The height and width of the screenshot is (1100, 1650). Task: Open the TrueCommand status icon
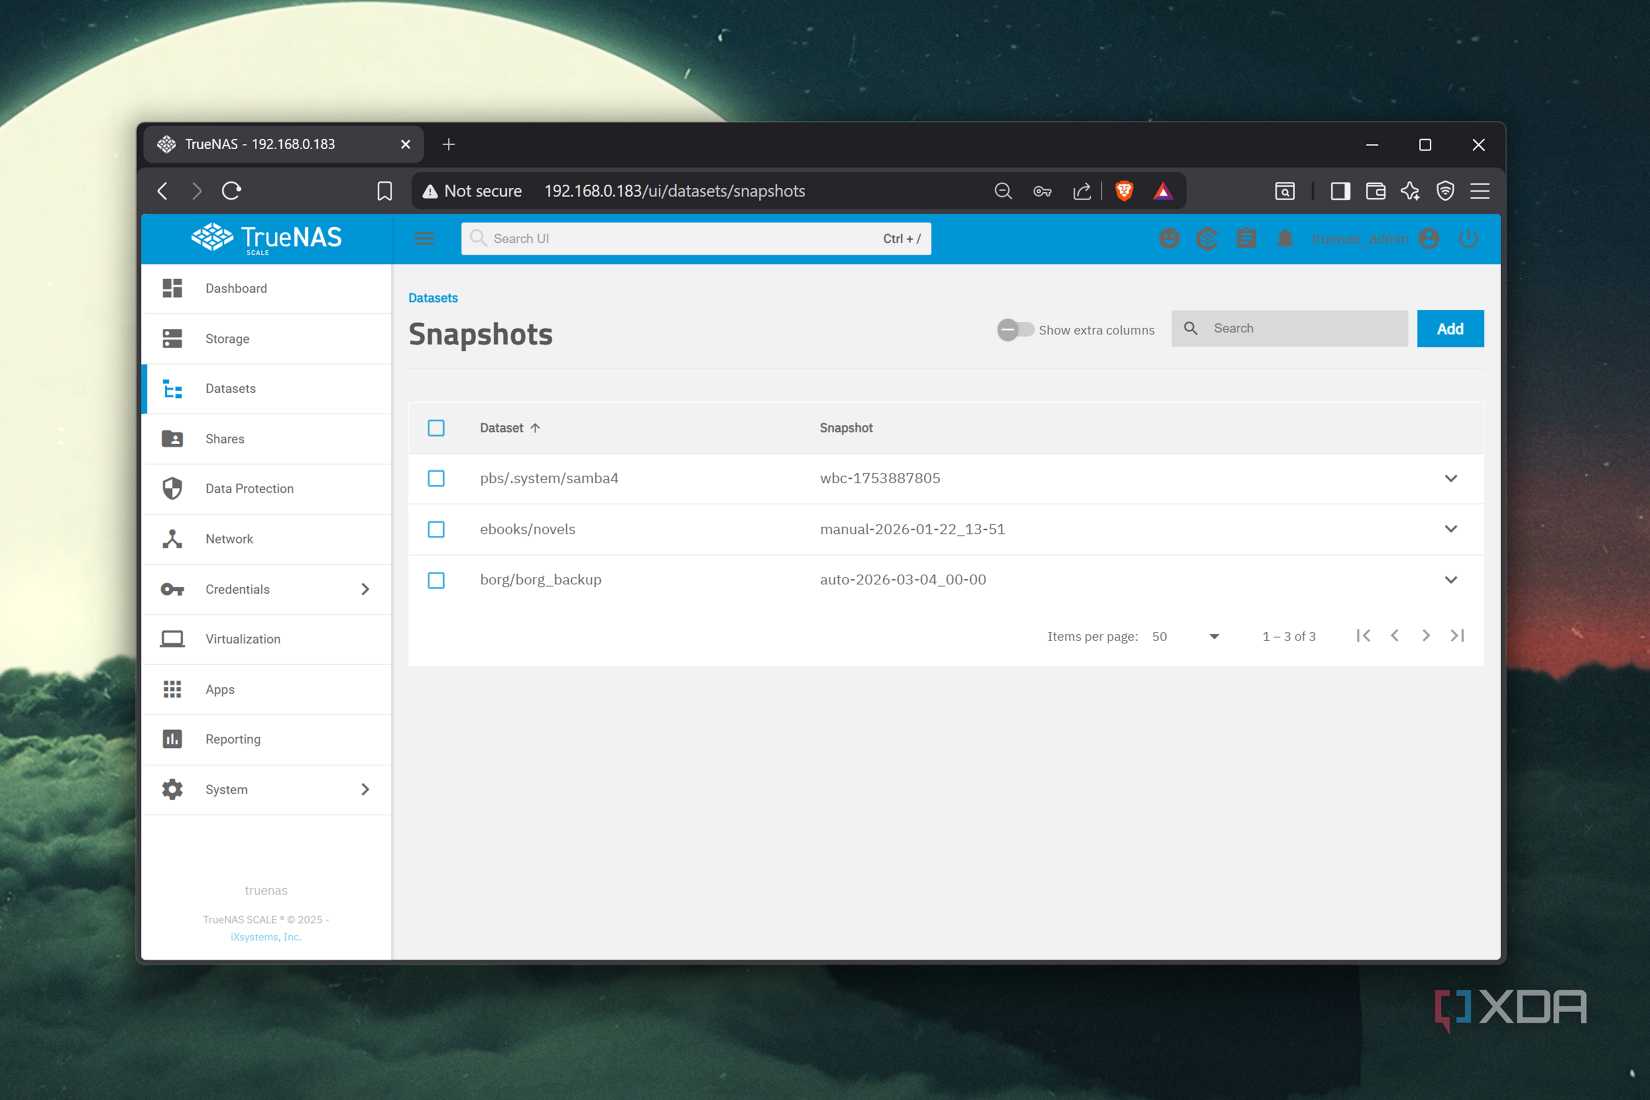tap(1207, 238)
